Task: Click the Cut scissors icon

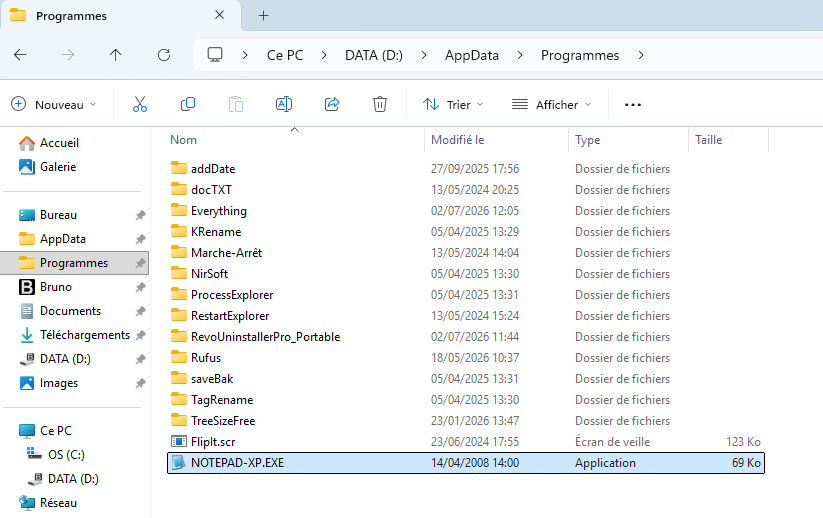Action: pyautogui.click(x=140, y=104)
